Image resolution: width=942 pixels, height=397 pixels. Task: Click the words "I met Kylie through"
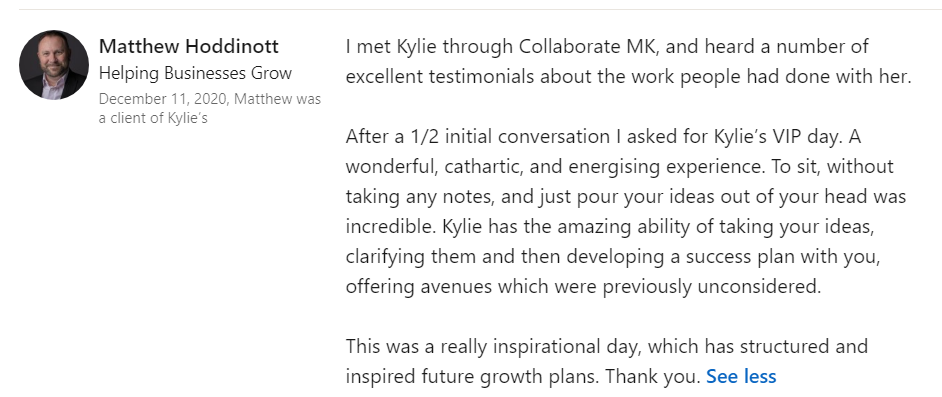(x=430, y=46)
